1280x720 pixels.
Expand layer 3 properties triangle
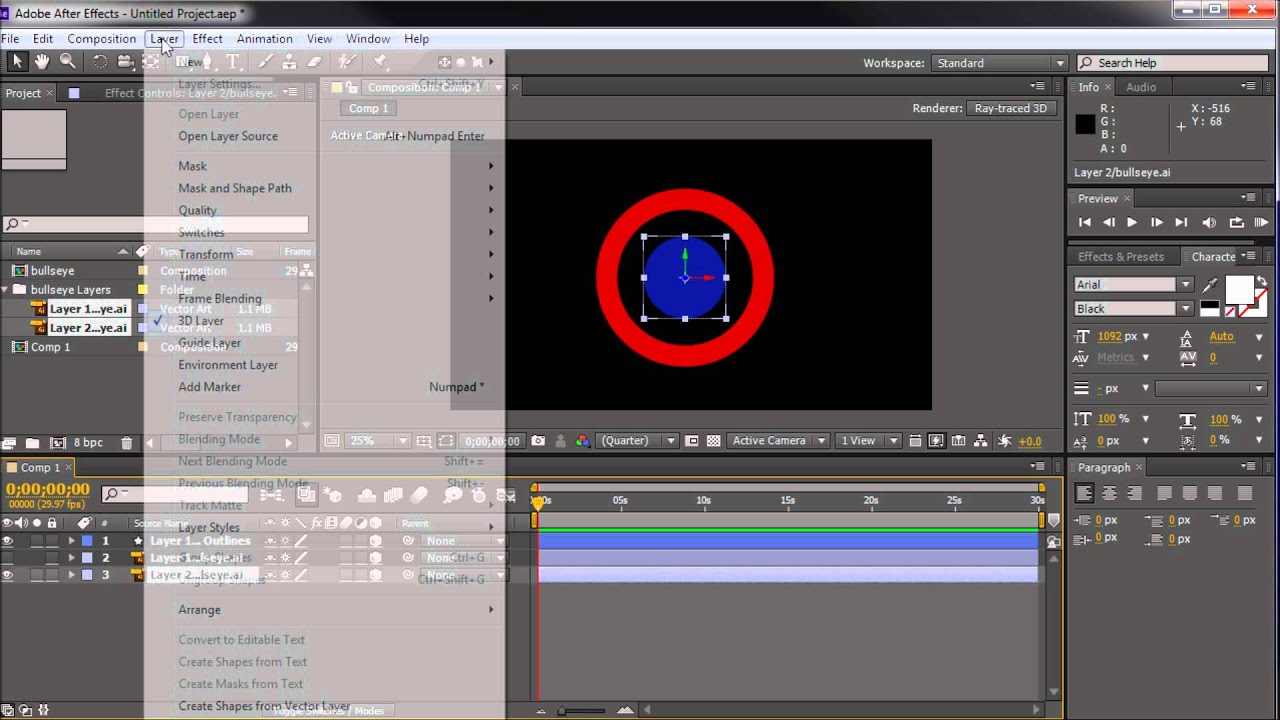tap(71, 575)
